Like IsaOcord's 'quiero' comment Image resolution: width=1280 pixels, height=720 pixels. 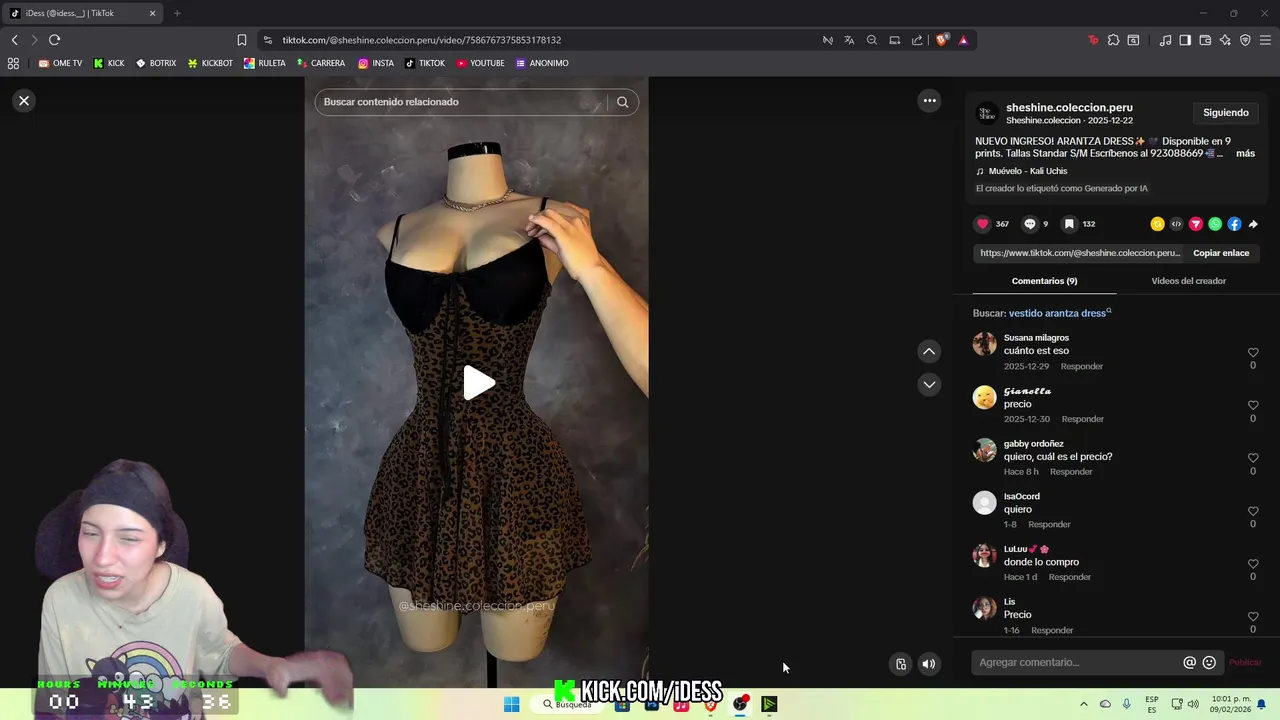click(x=1253, y=511)
